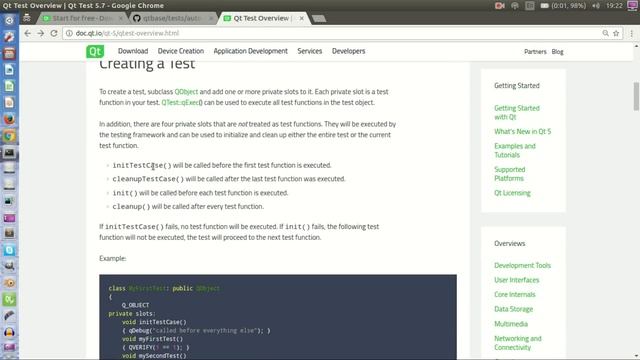Screen dimensions: 640x360
Task: Switch to the qtbase/tests GitHub tab
Action: coord(172,18)
